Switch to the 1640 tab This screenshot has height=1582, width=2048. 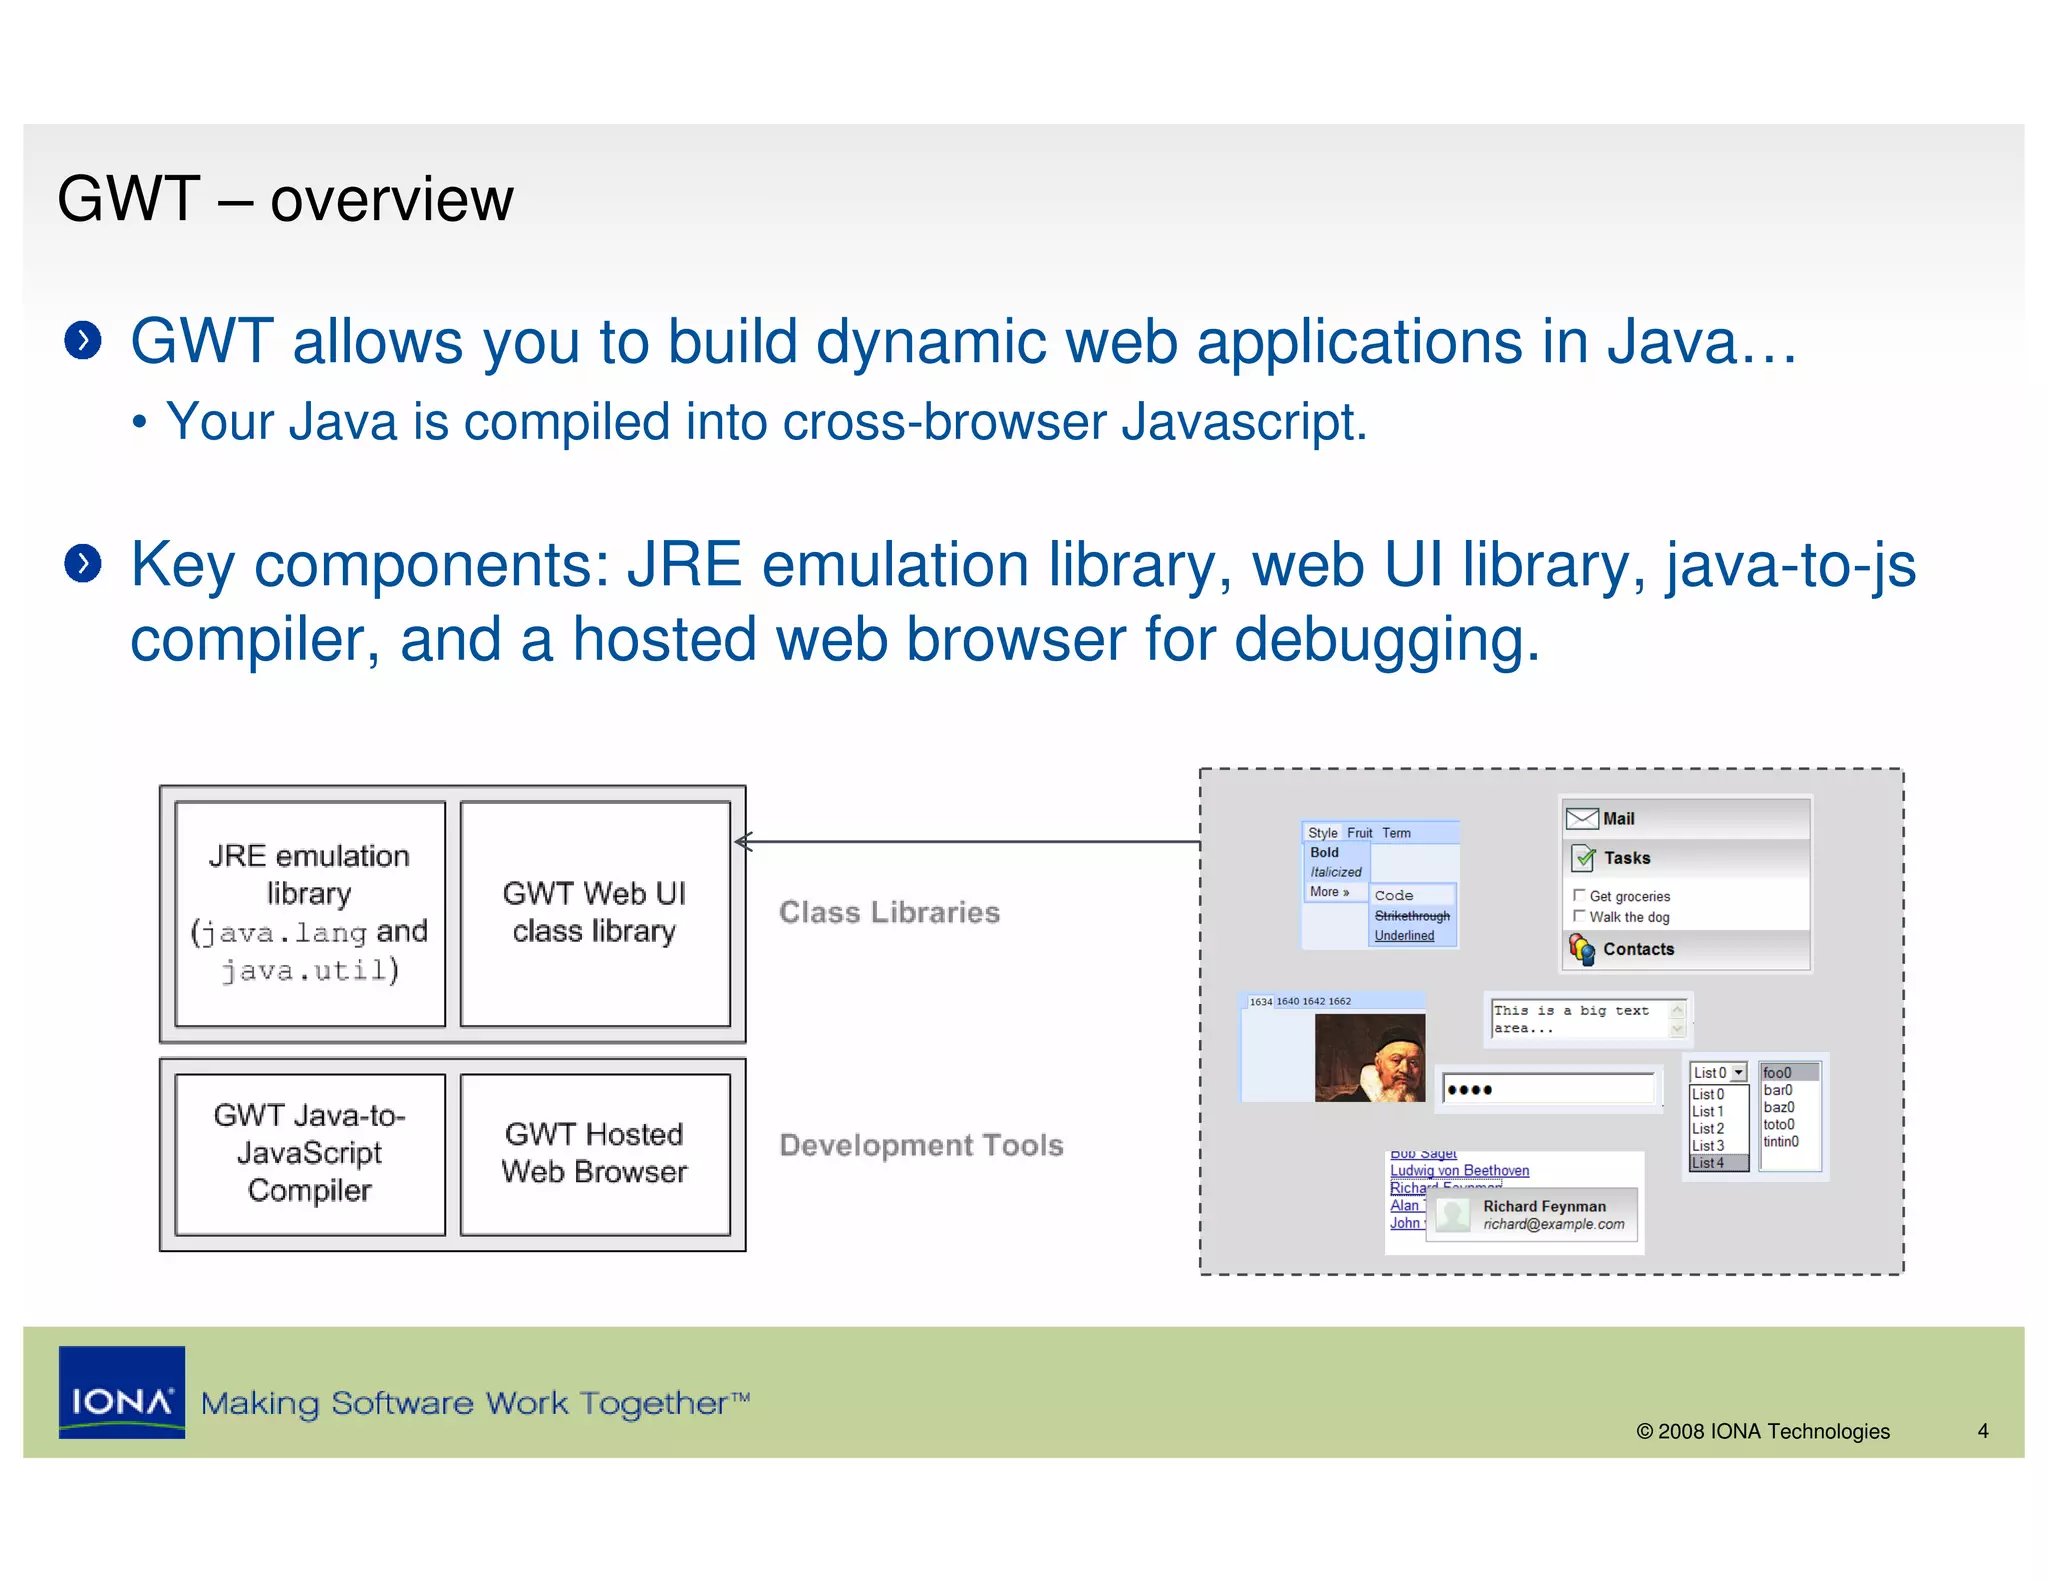[x=1287, y=1001]
